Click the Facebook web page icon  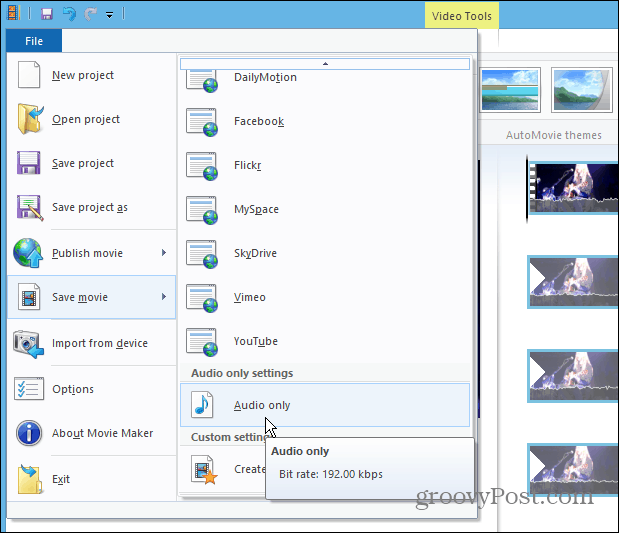(202, 122)
